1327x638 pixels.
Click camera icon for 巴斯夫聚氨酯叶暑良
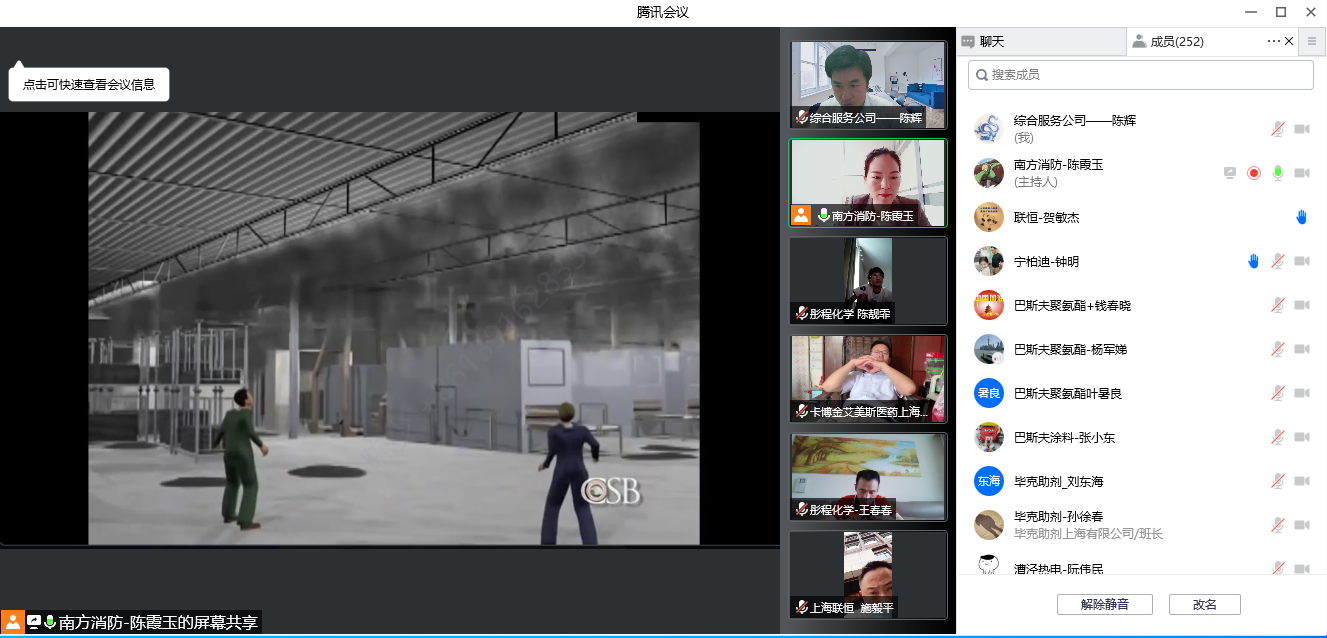click(x=1302, y=393)
